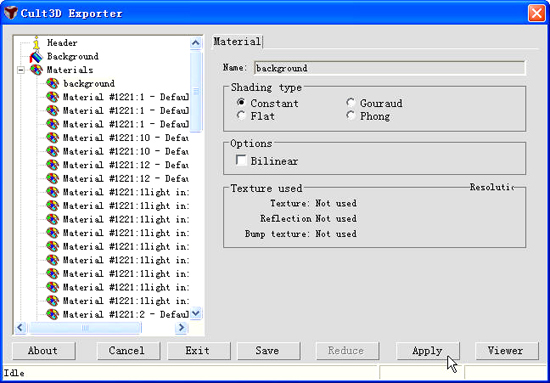Click the Materials node's colored sphere icon
Screen dimensions: 550x383
(36, 70)
